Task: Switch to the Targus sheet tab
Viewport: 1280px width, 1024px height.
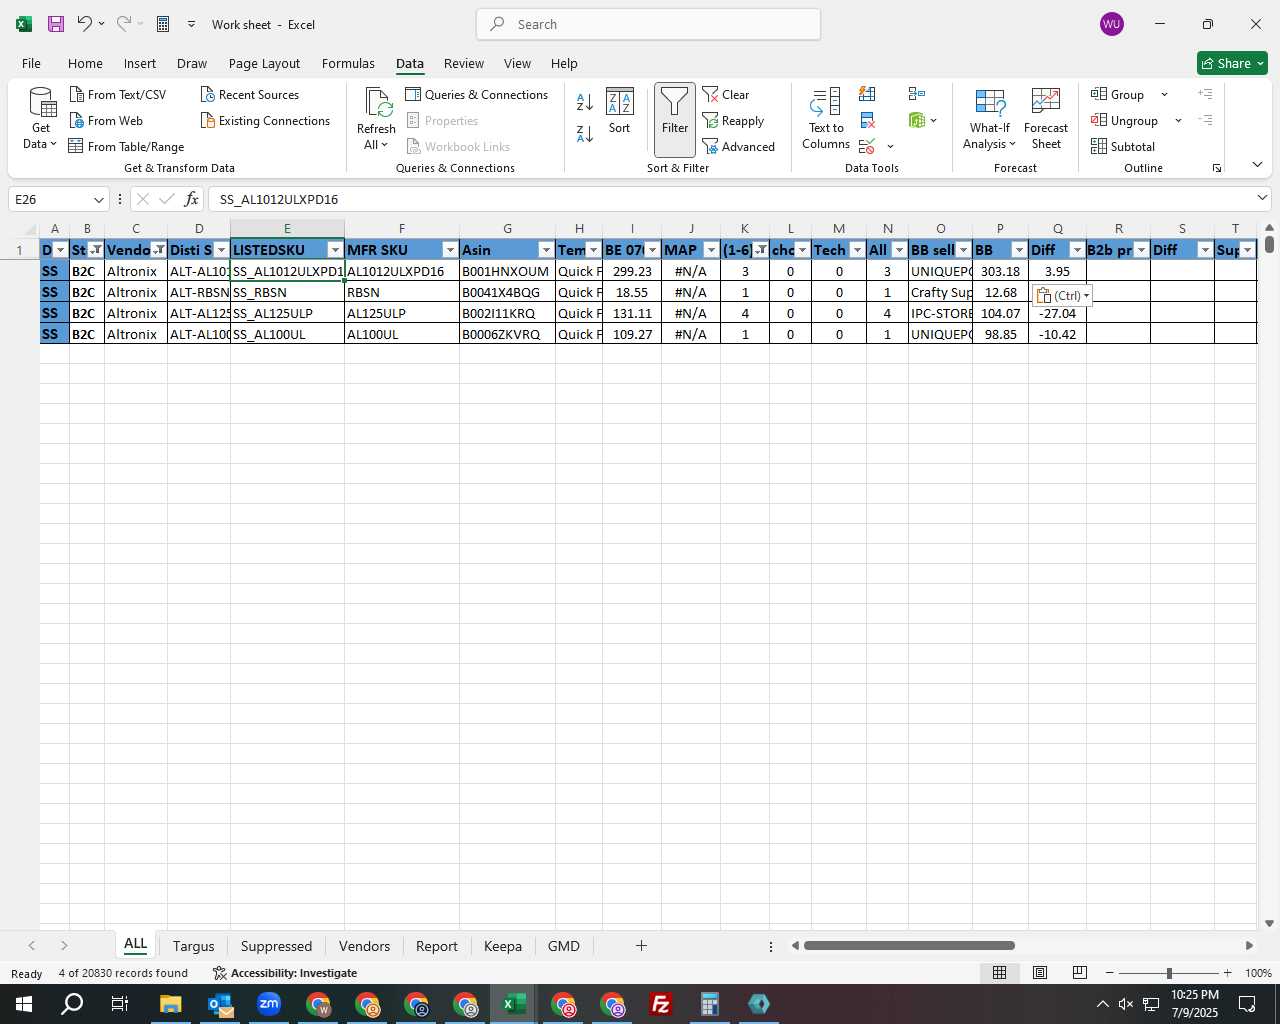Action: [193, 946]
